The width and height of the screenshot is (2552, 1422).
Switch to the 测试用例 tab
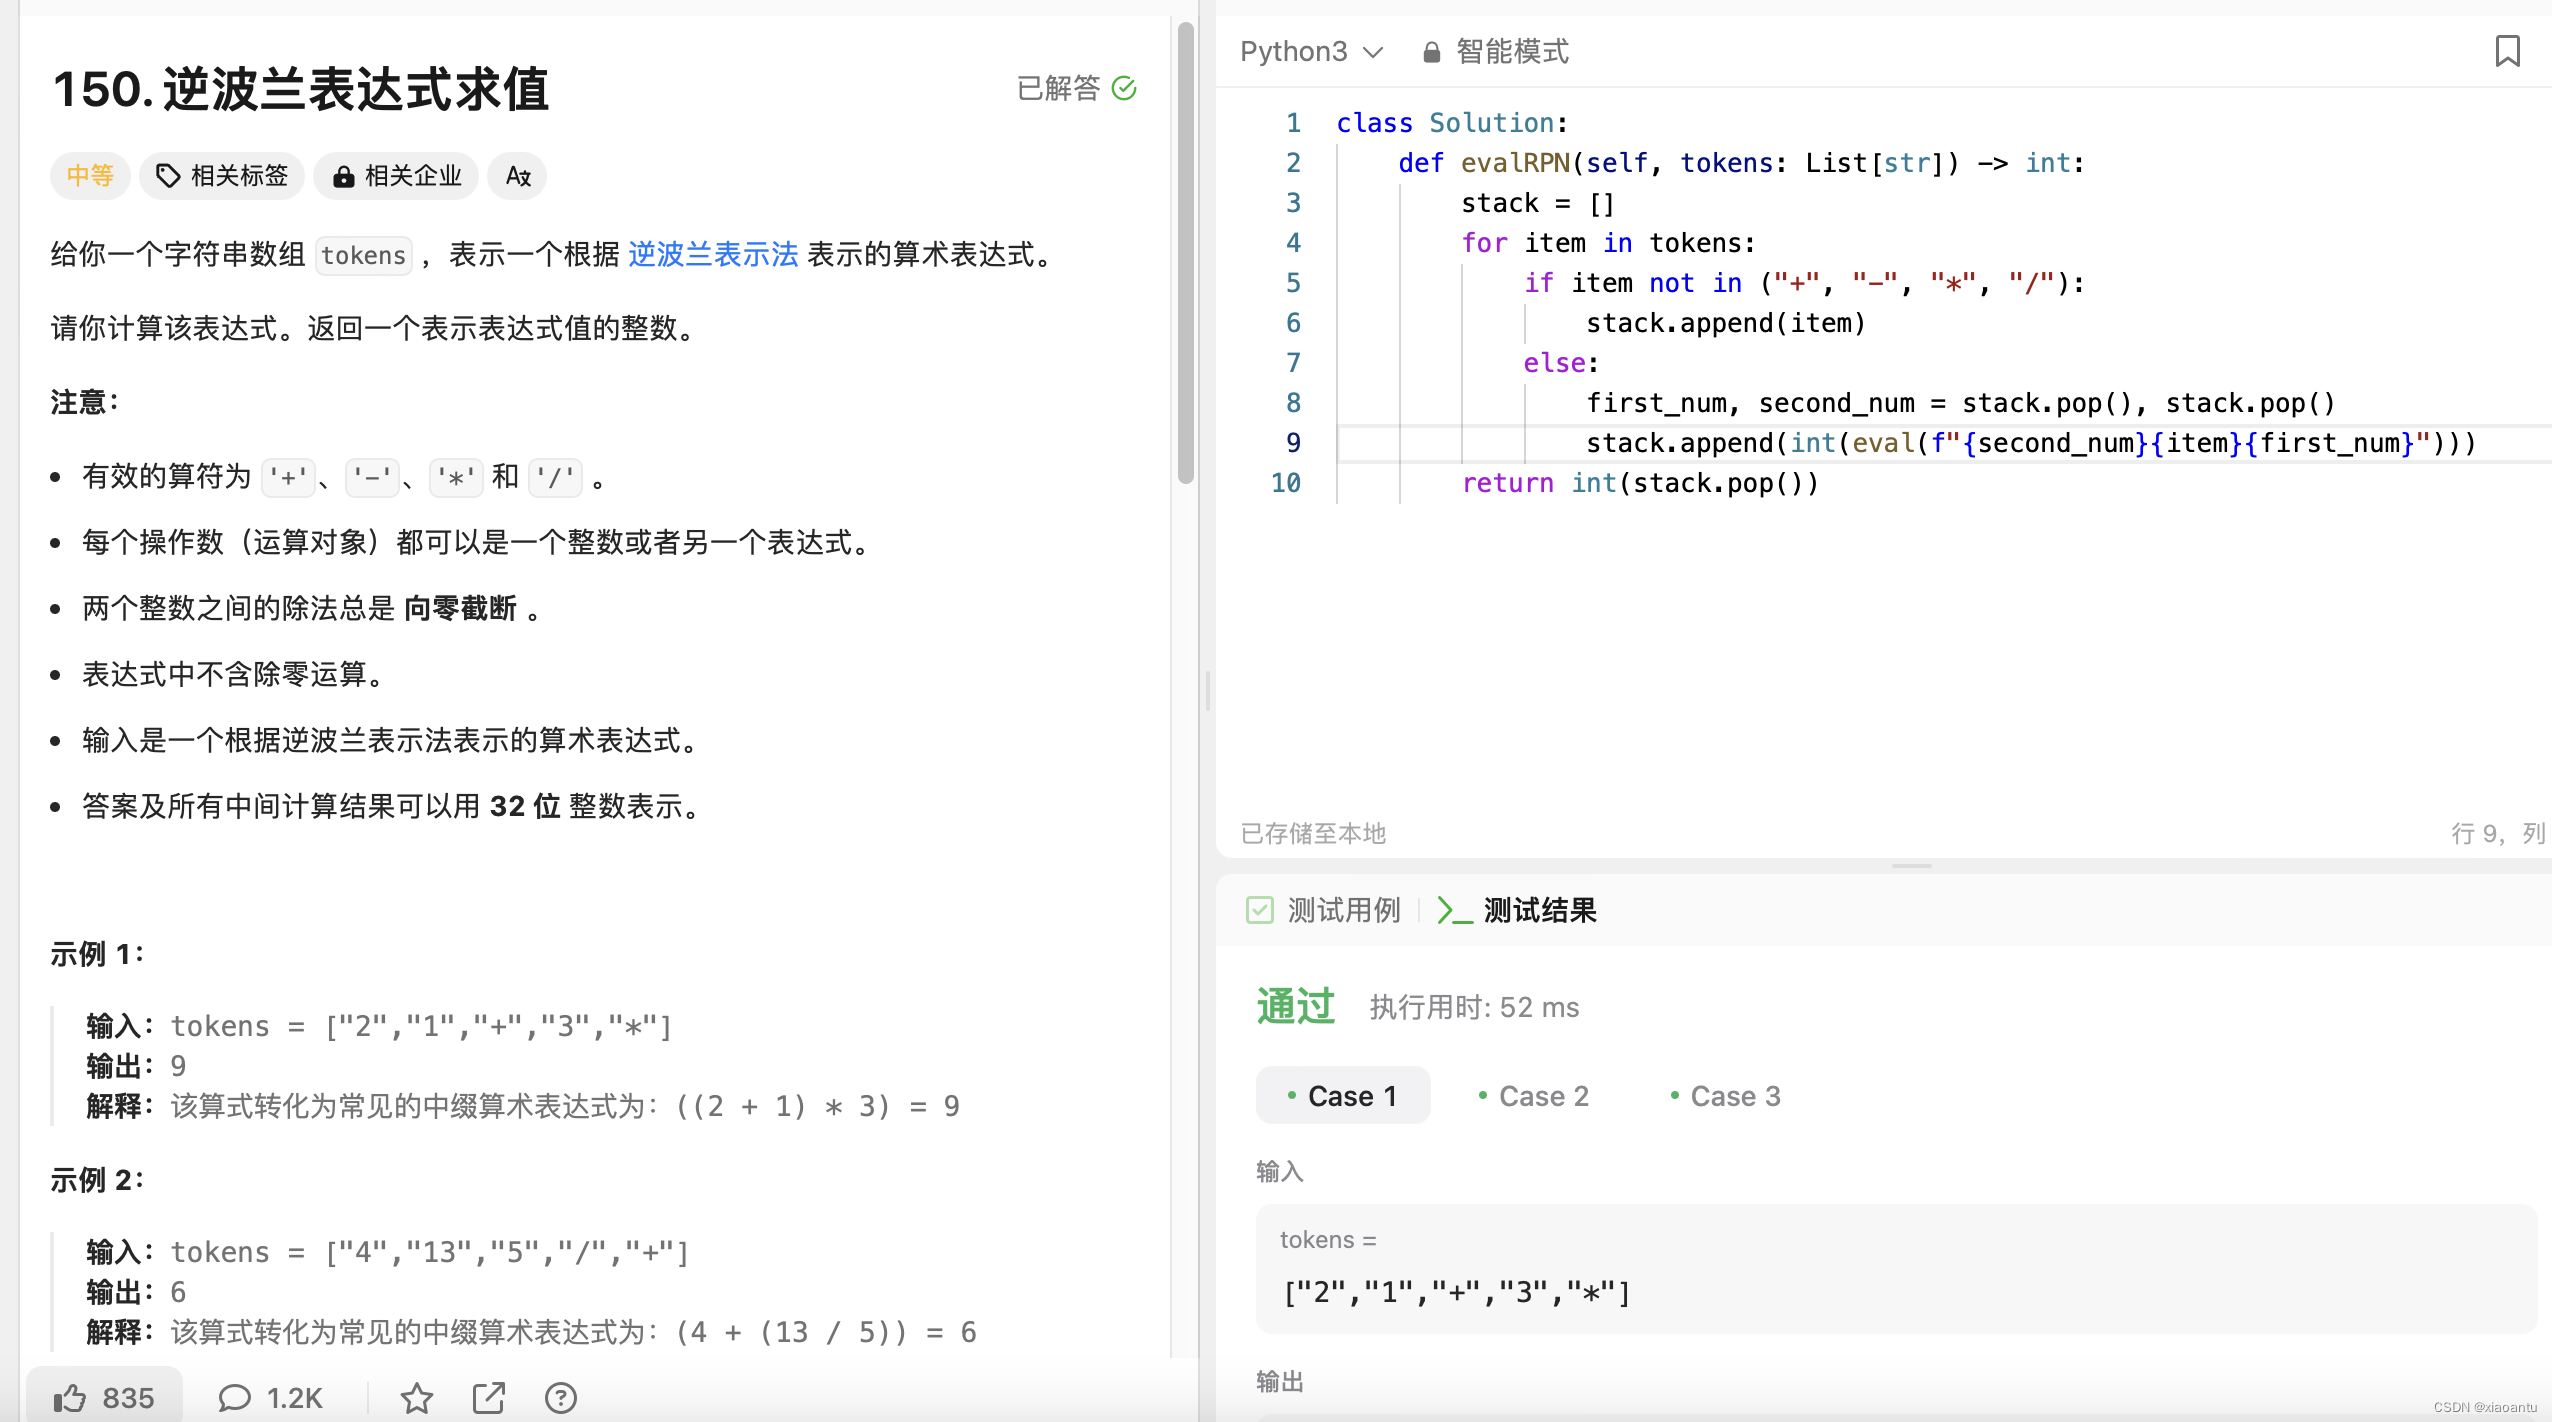pos(1323,910)
